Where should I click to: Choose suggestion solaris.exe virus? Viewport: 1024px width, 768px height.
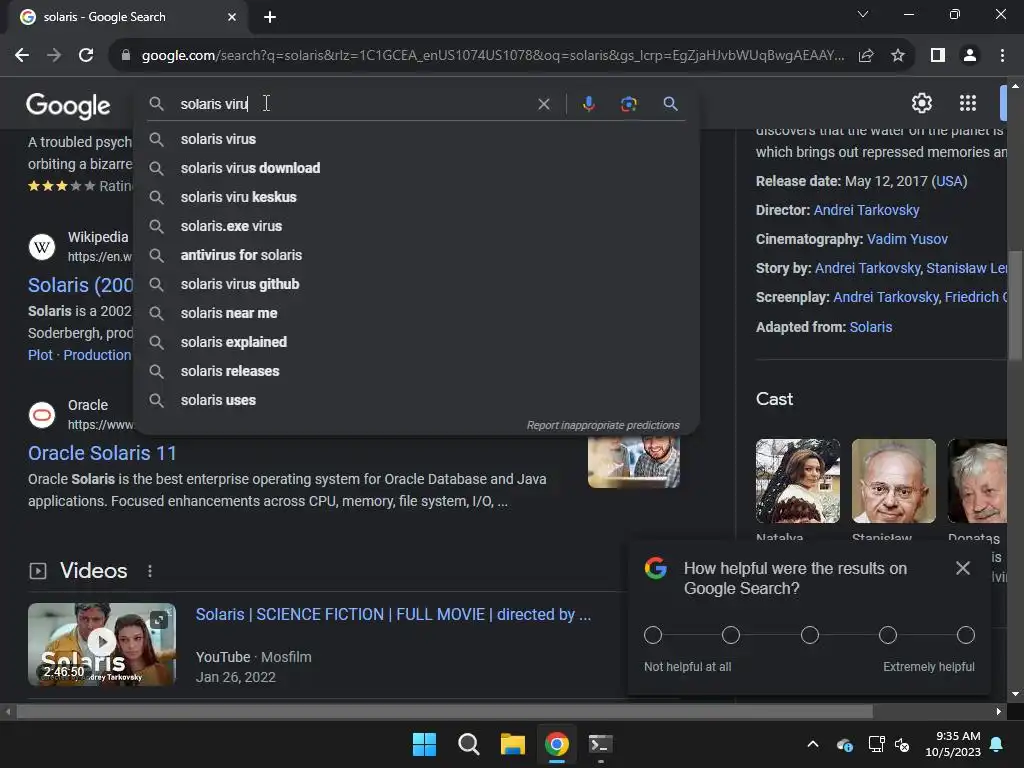(416, 226)
